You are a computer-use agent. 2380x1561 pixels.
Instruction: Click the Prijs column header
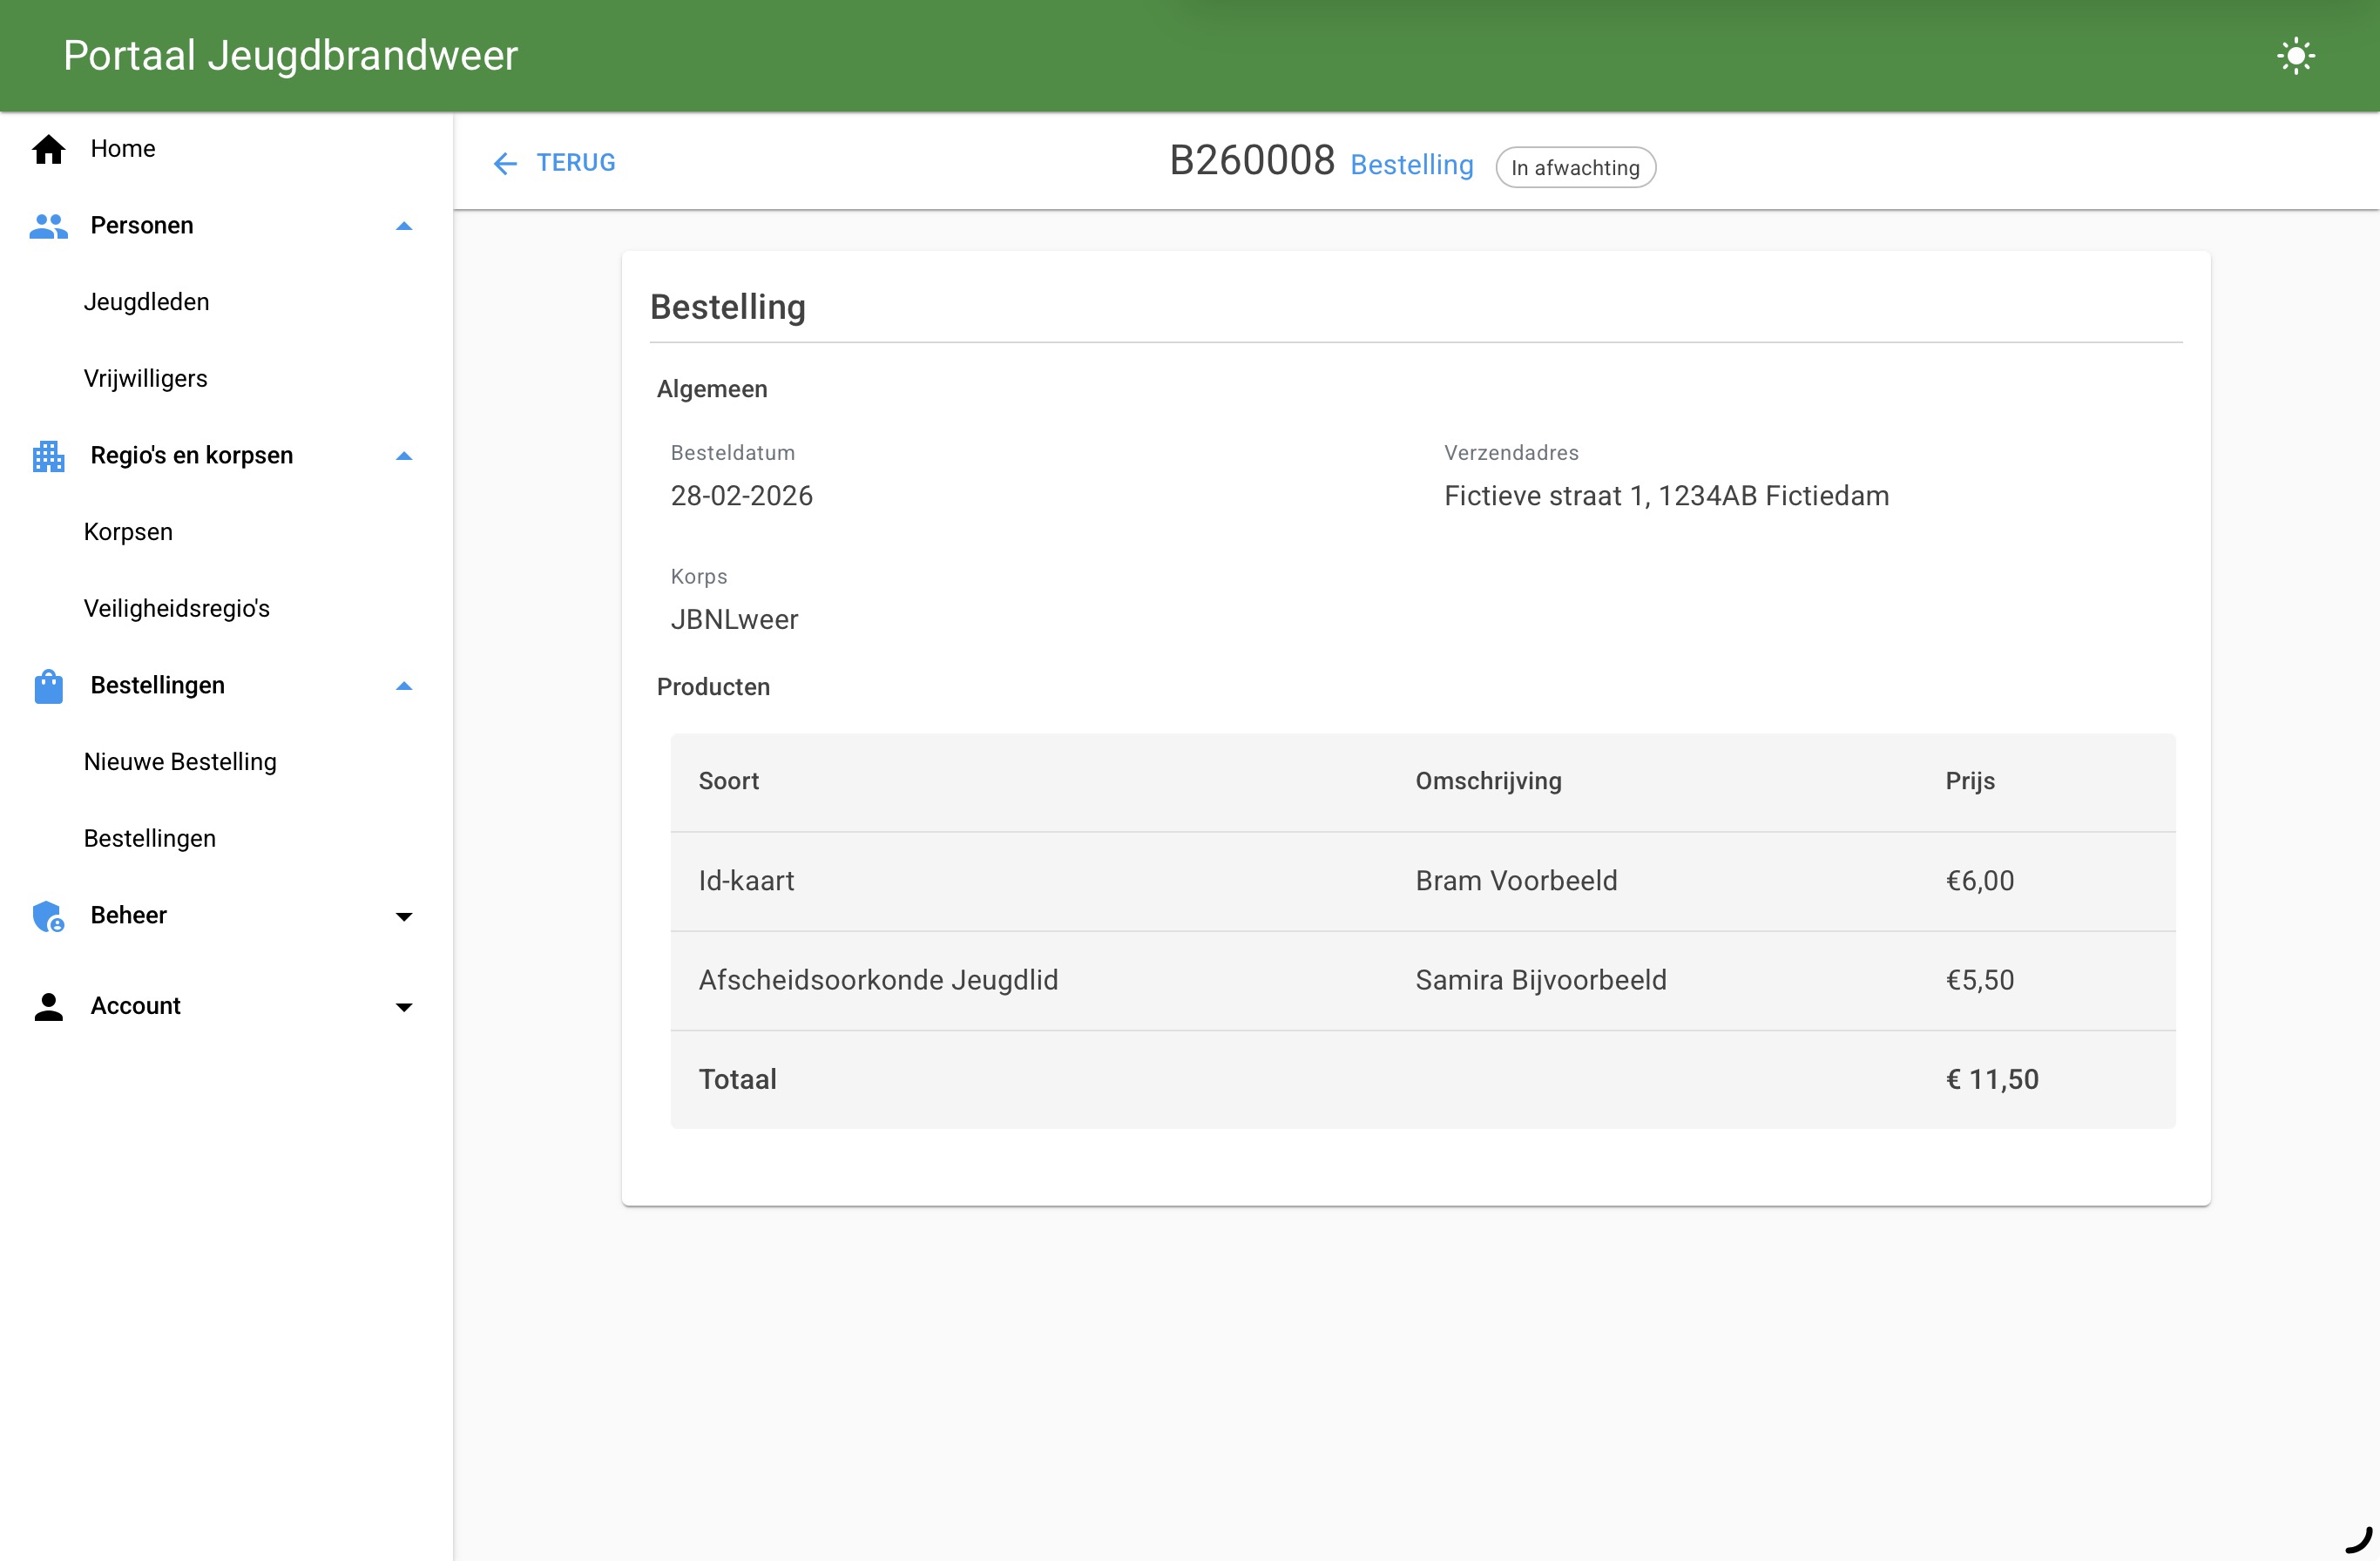1969,781
